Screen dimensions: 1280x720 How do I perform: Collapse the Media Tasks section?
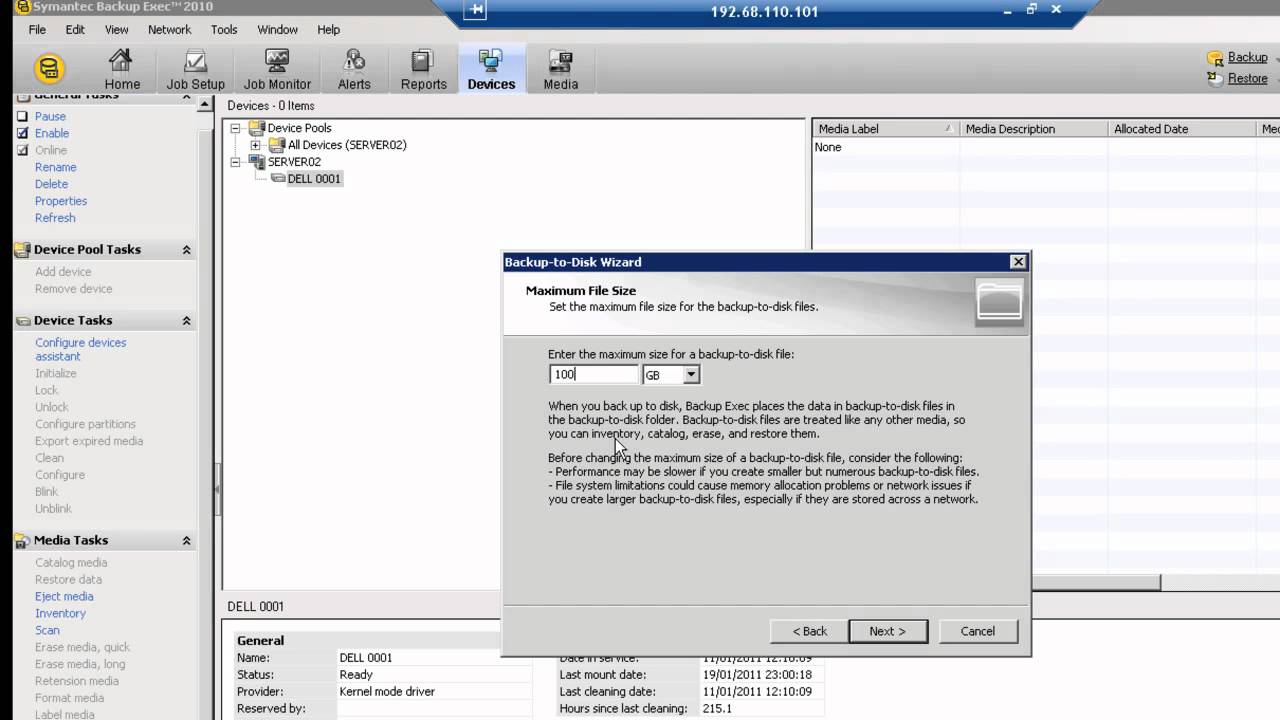pyautogui.click(x=186, y=541)
